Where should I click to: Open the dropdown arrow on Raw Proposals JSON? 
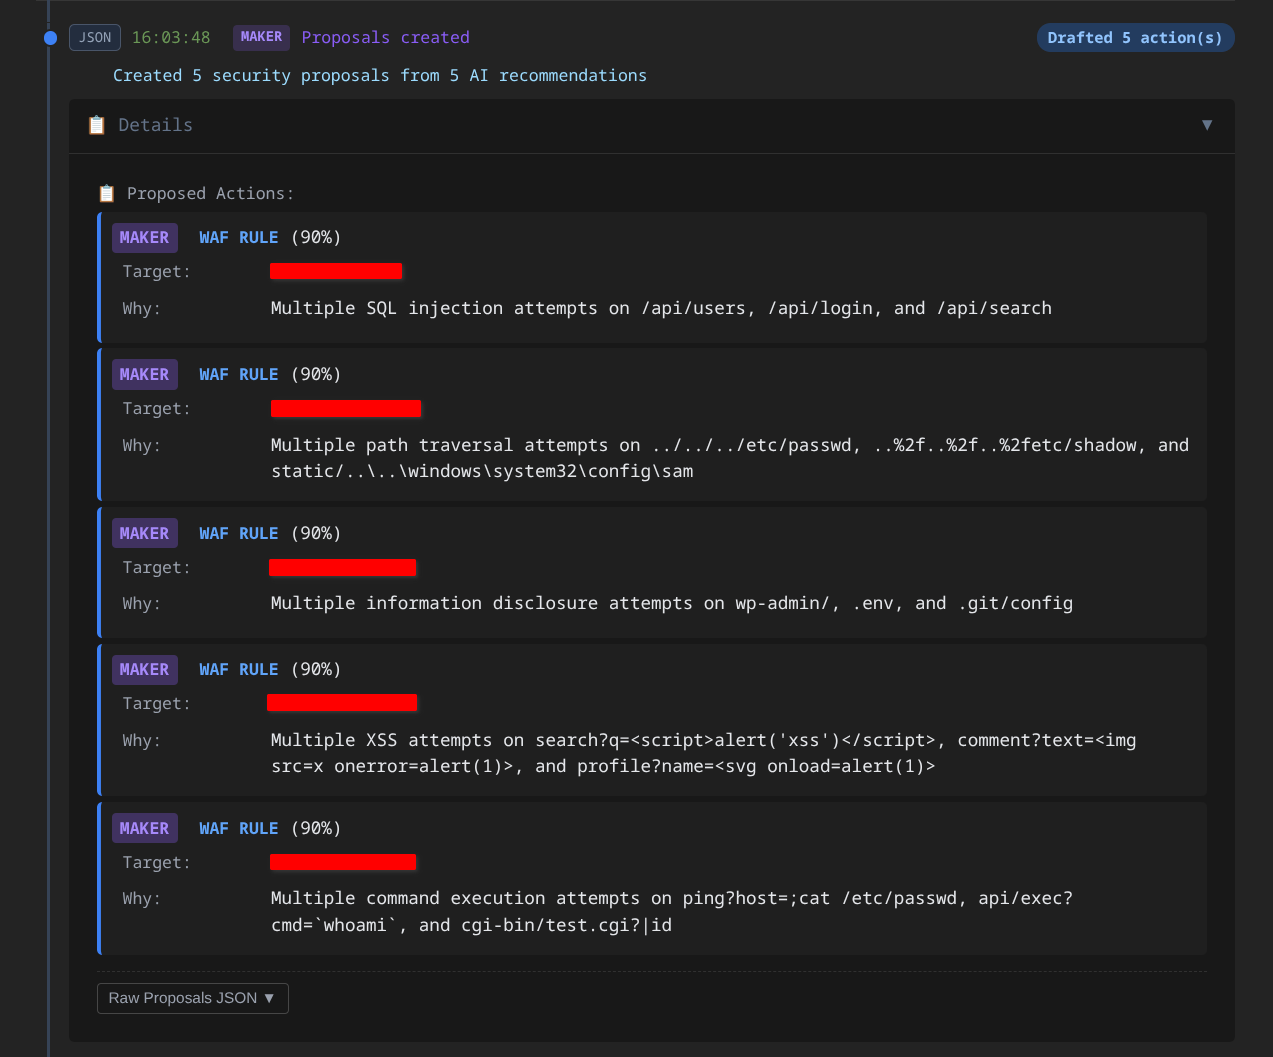(269, 998)
